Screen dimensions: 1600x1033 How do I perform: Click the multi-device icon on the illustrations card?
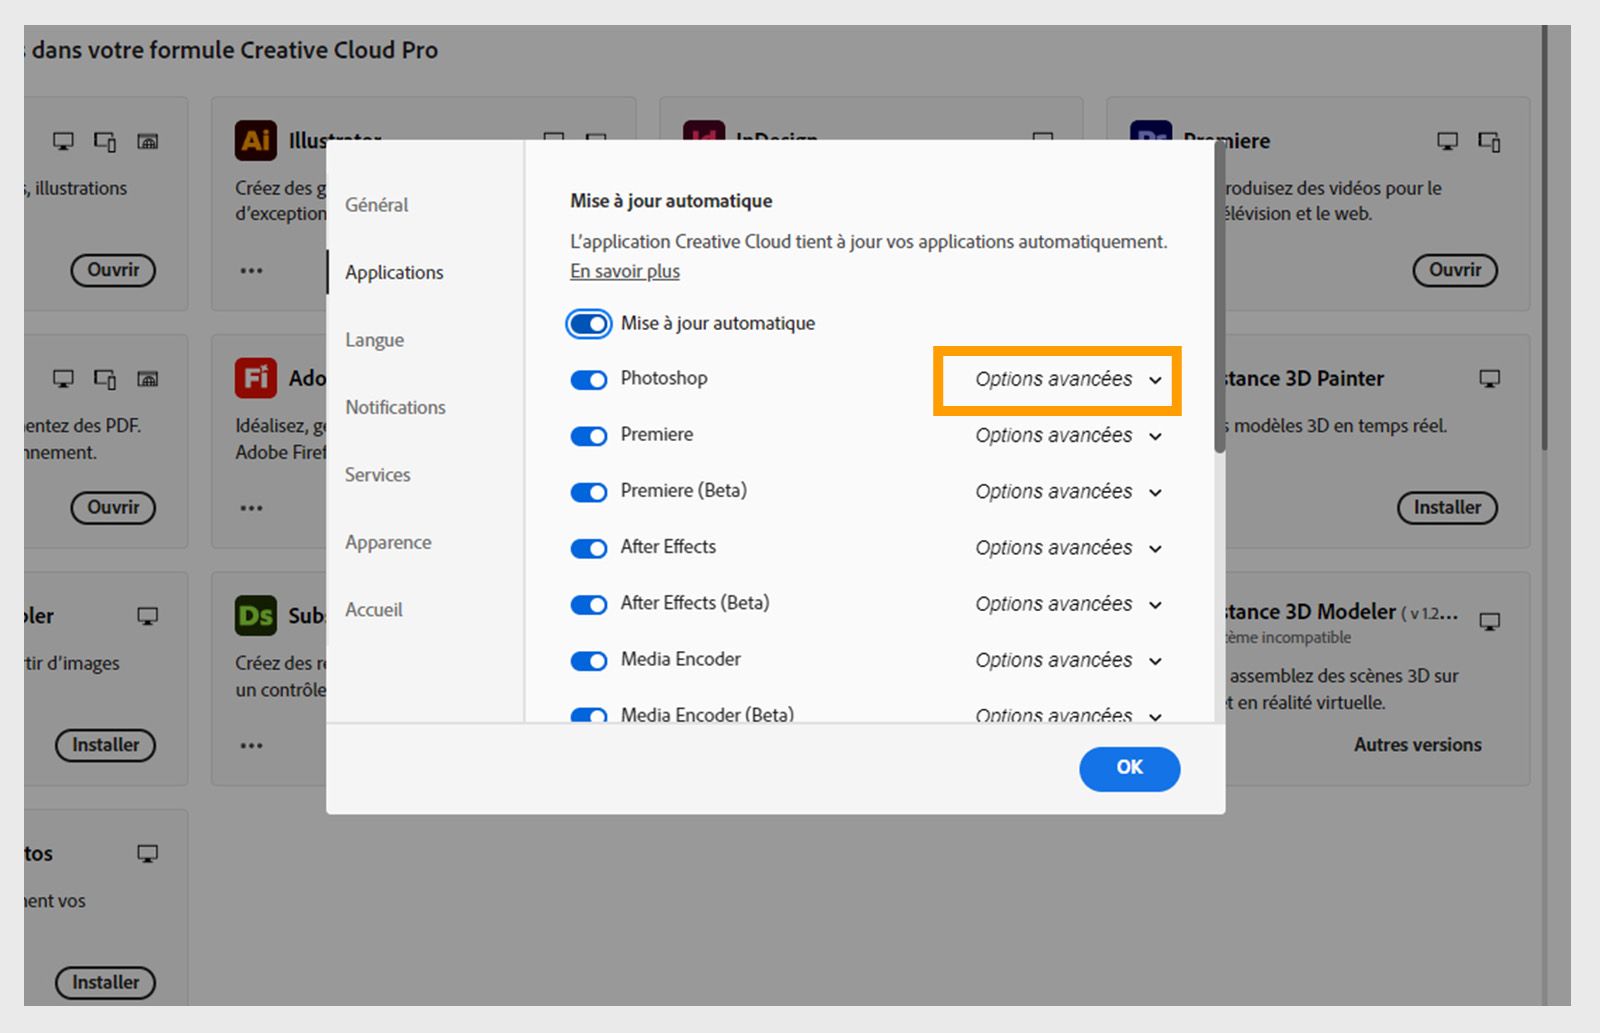105,142
